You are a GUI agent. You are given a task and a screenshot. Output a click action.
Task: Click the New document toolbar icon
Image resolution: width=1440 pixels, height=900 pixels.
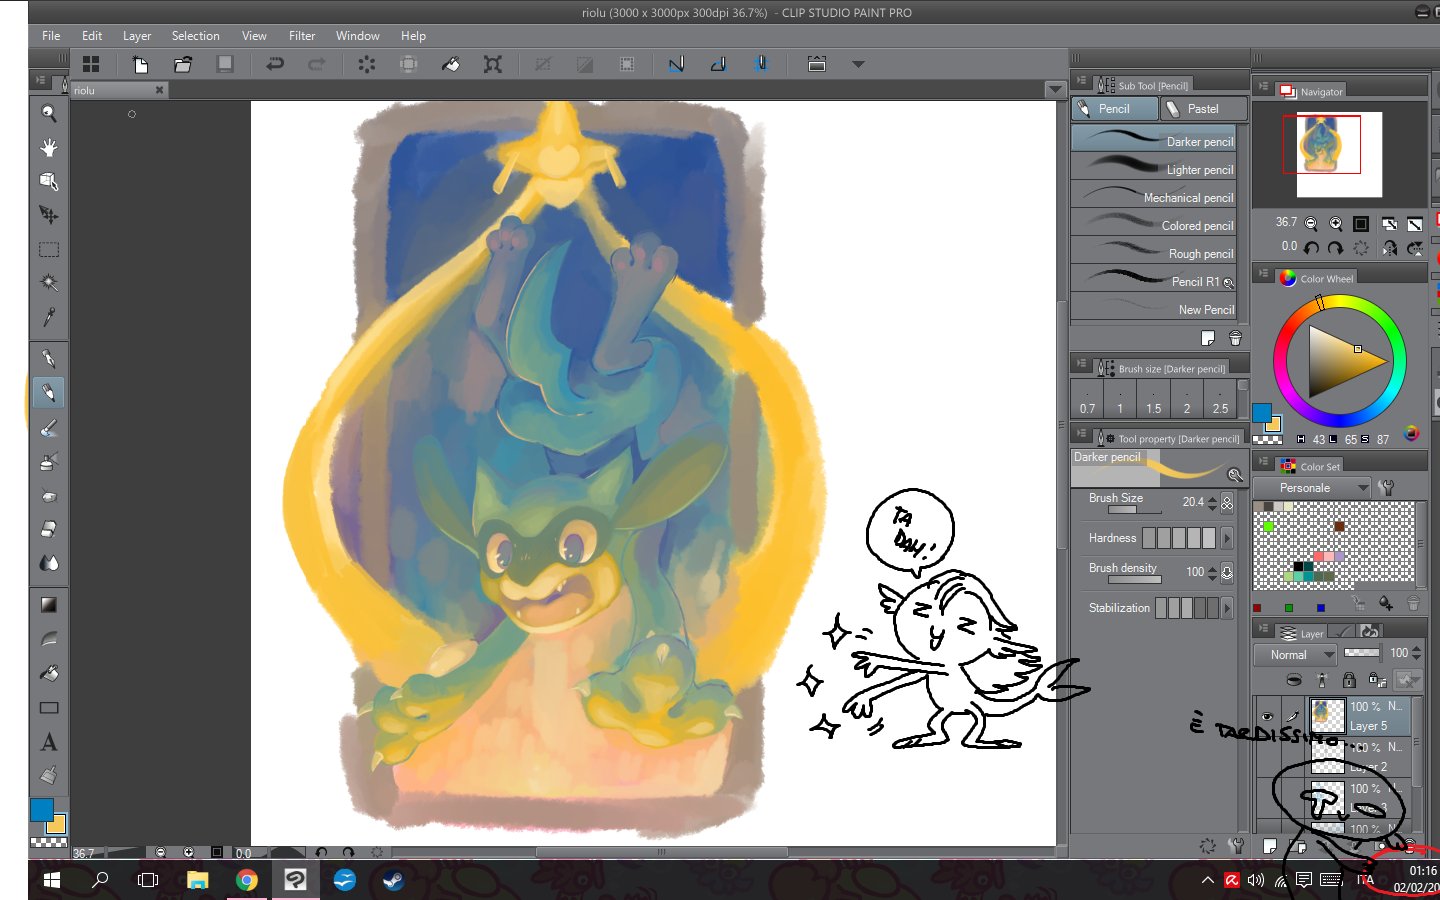[140, 64]
